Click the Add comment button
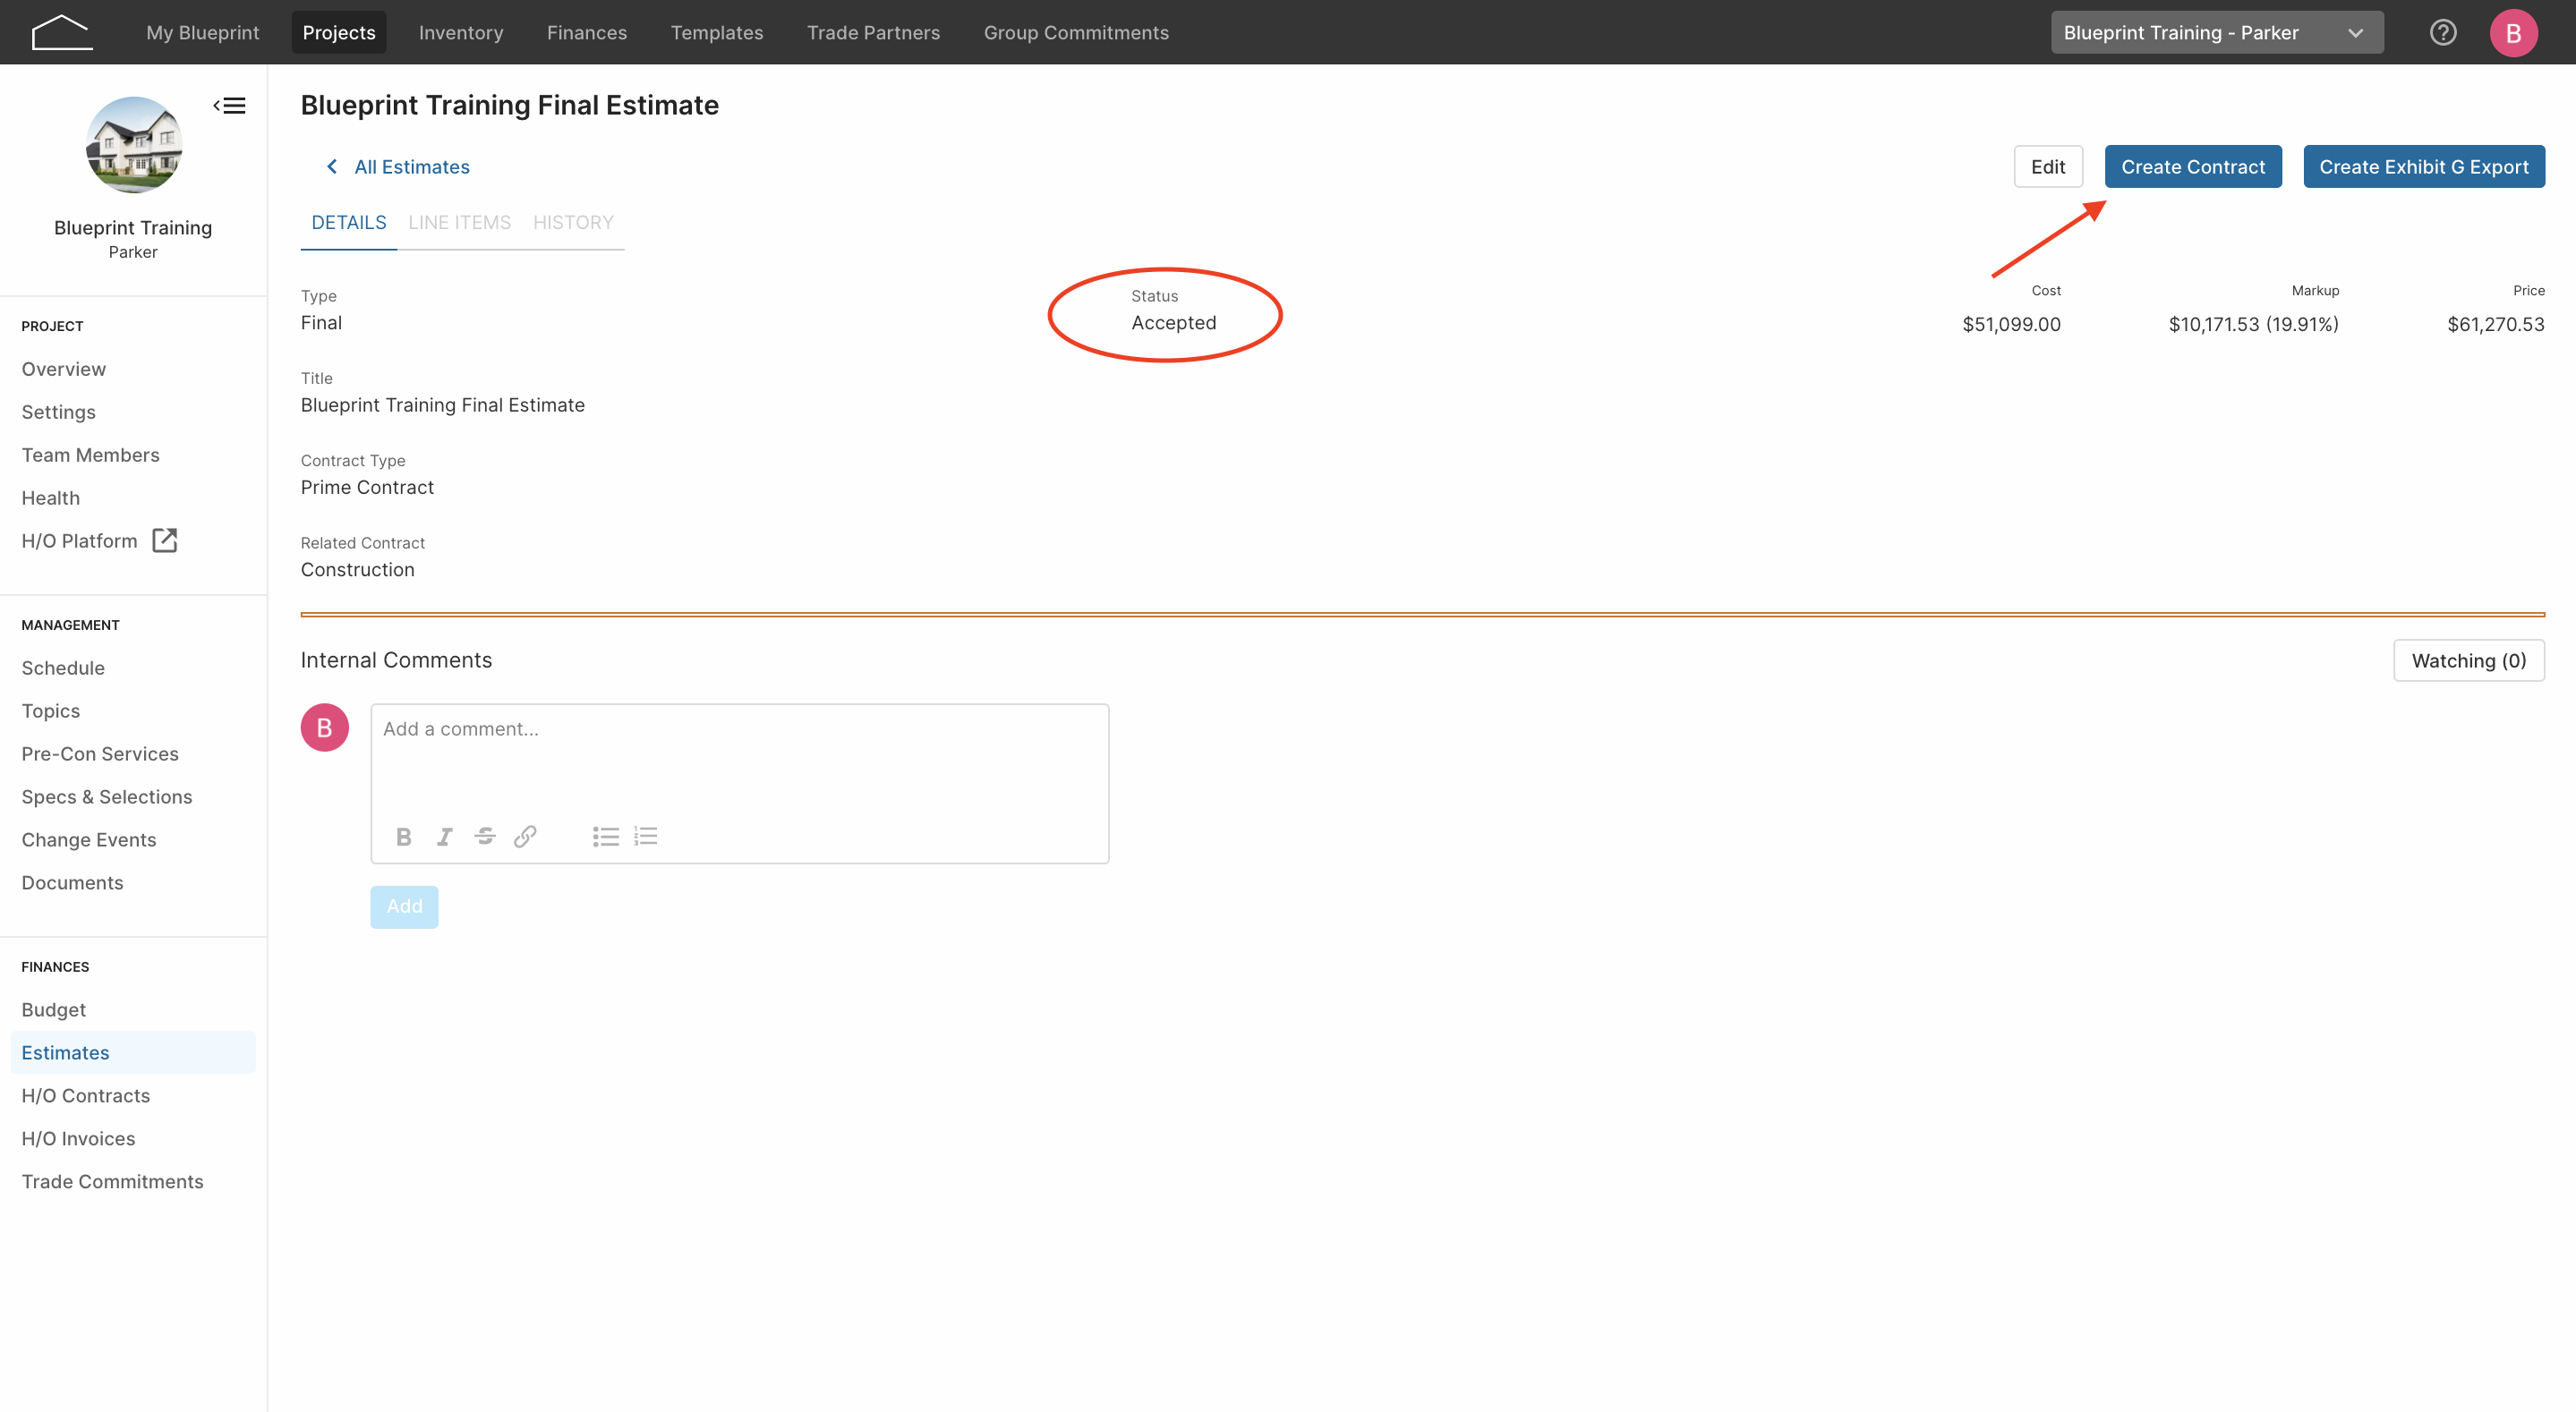The image size is (2576, 1412). pyautogui.click(x=404, y=906)
